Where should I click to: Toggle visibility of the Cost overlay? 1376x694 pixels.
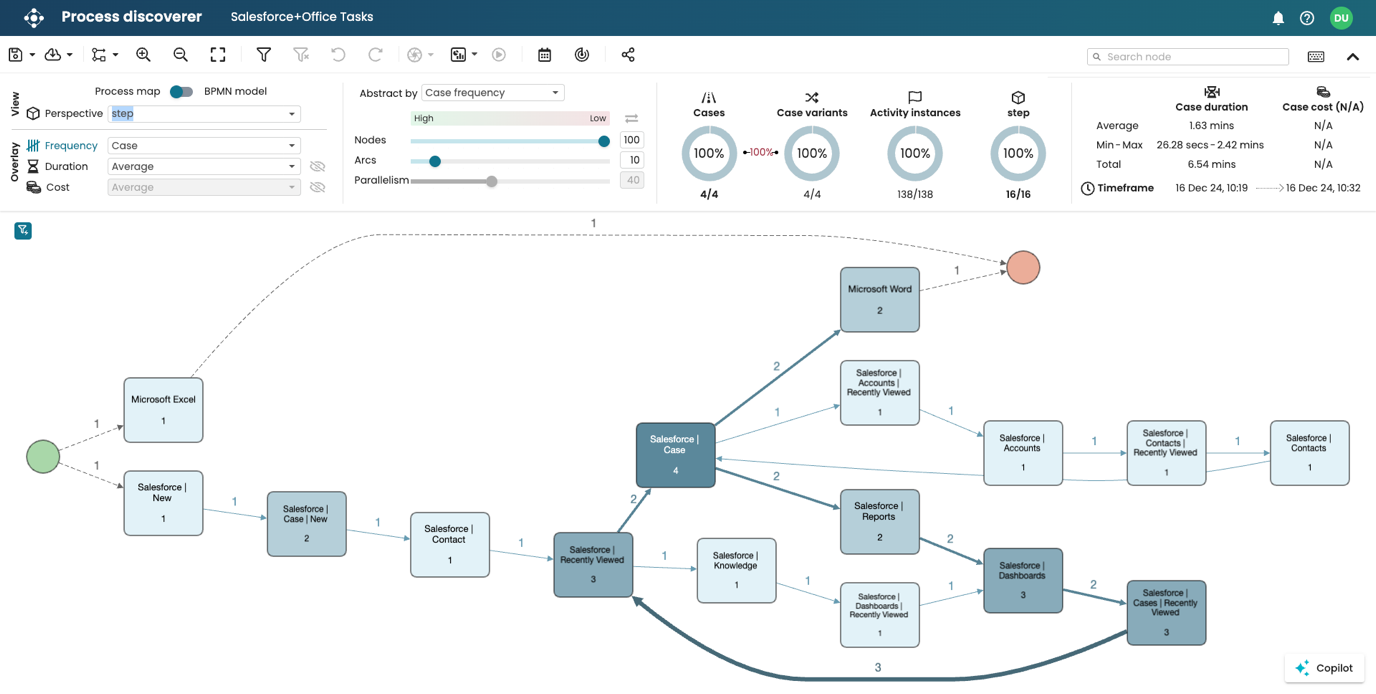(320, 187)
